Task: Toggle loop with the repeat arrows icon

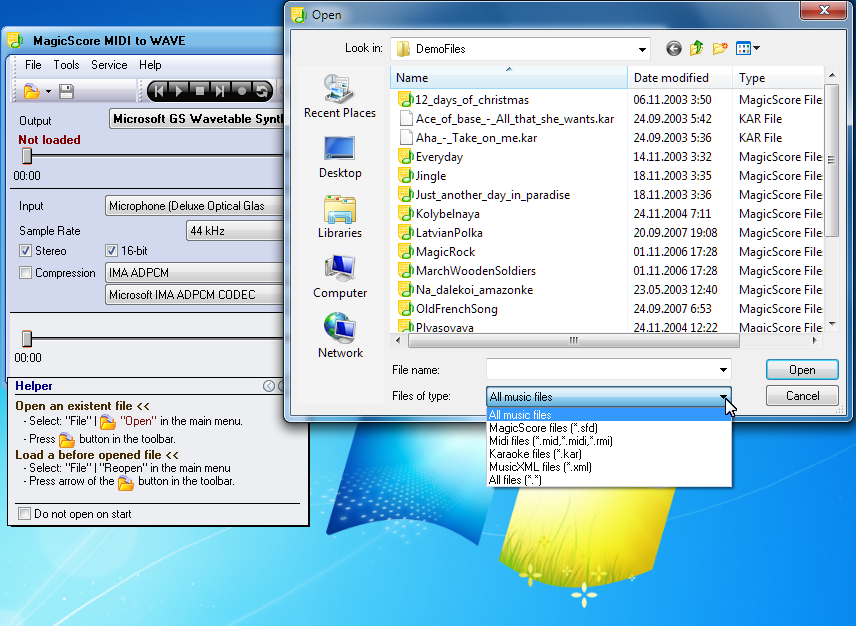Action: point(262,91)
